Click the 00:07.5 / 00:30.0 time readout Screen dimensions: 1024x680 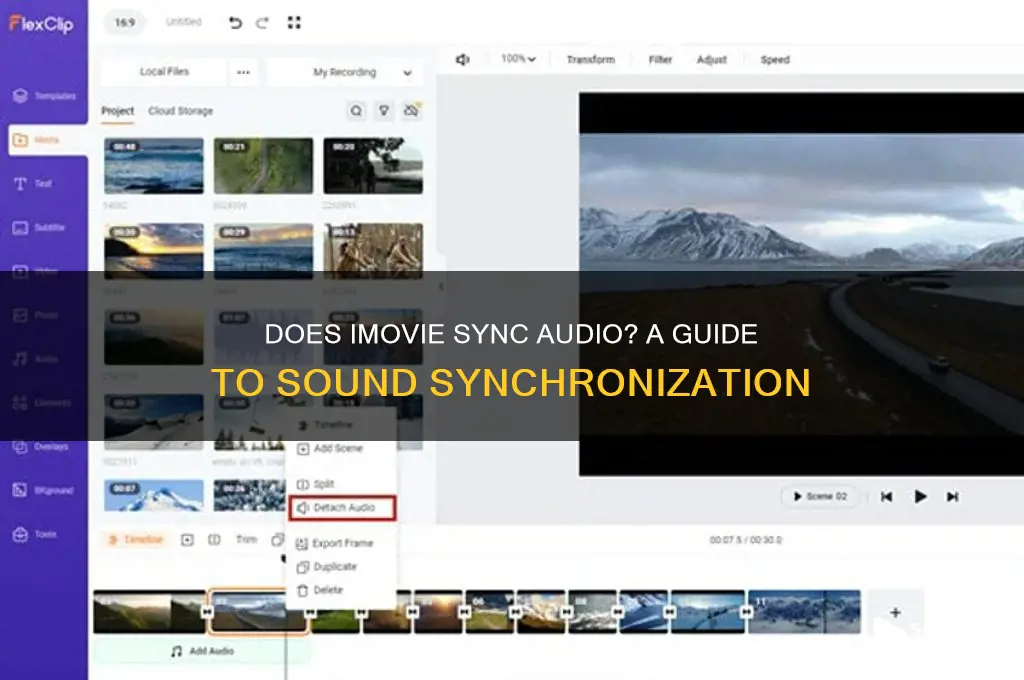(746, 540)
